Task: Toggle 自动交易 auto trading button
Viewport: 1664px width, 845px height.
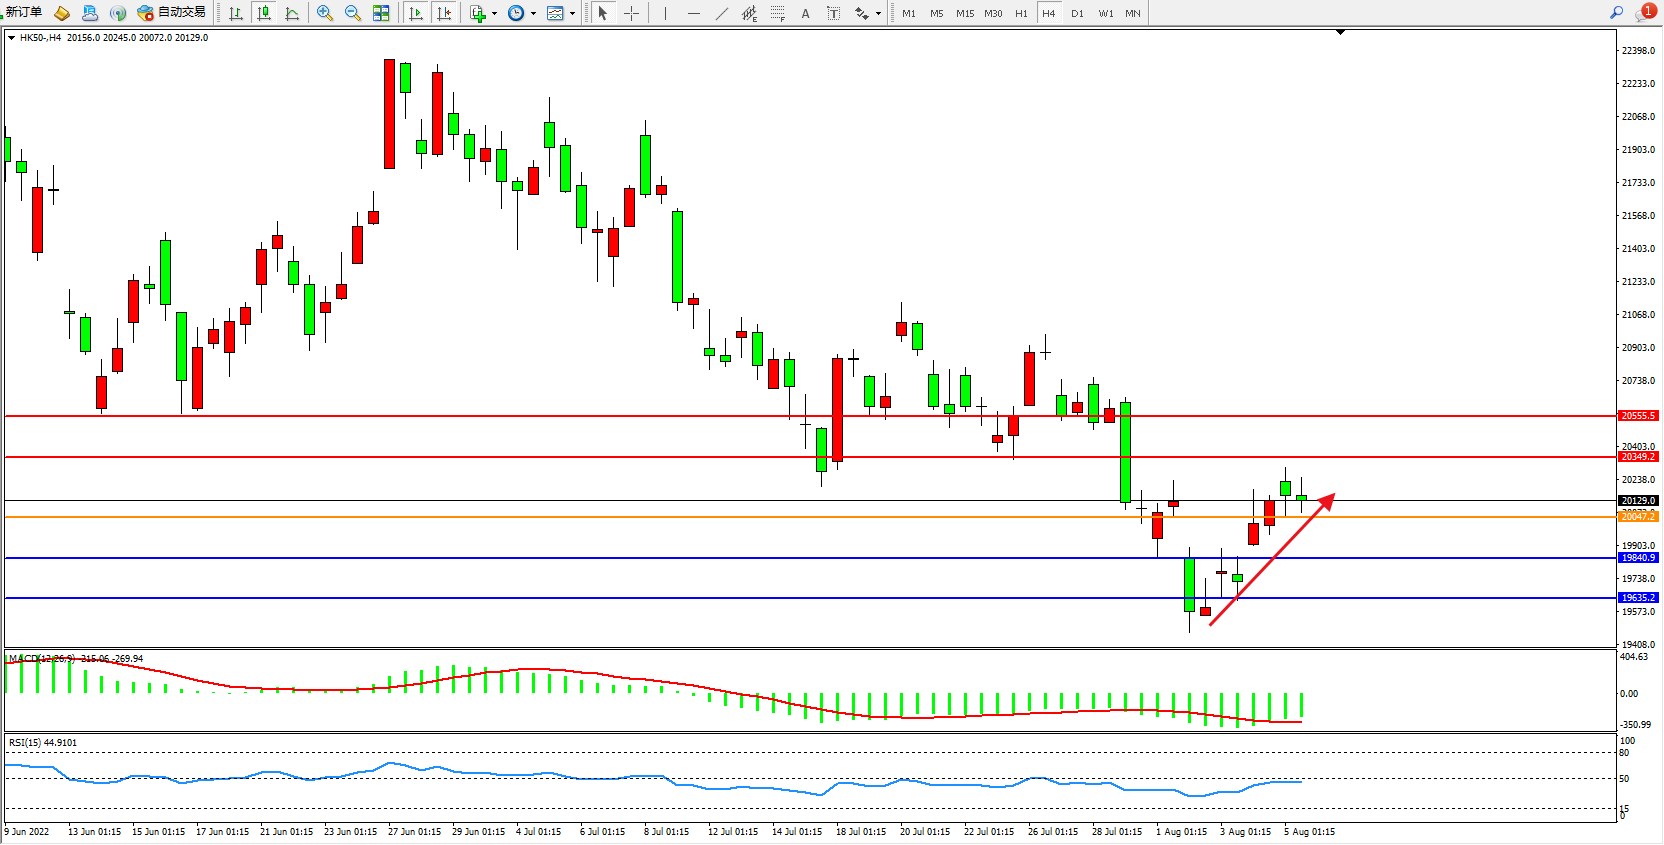Action: [172, 12]
